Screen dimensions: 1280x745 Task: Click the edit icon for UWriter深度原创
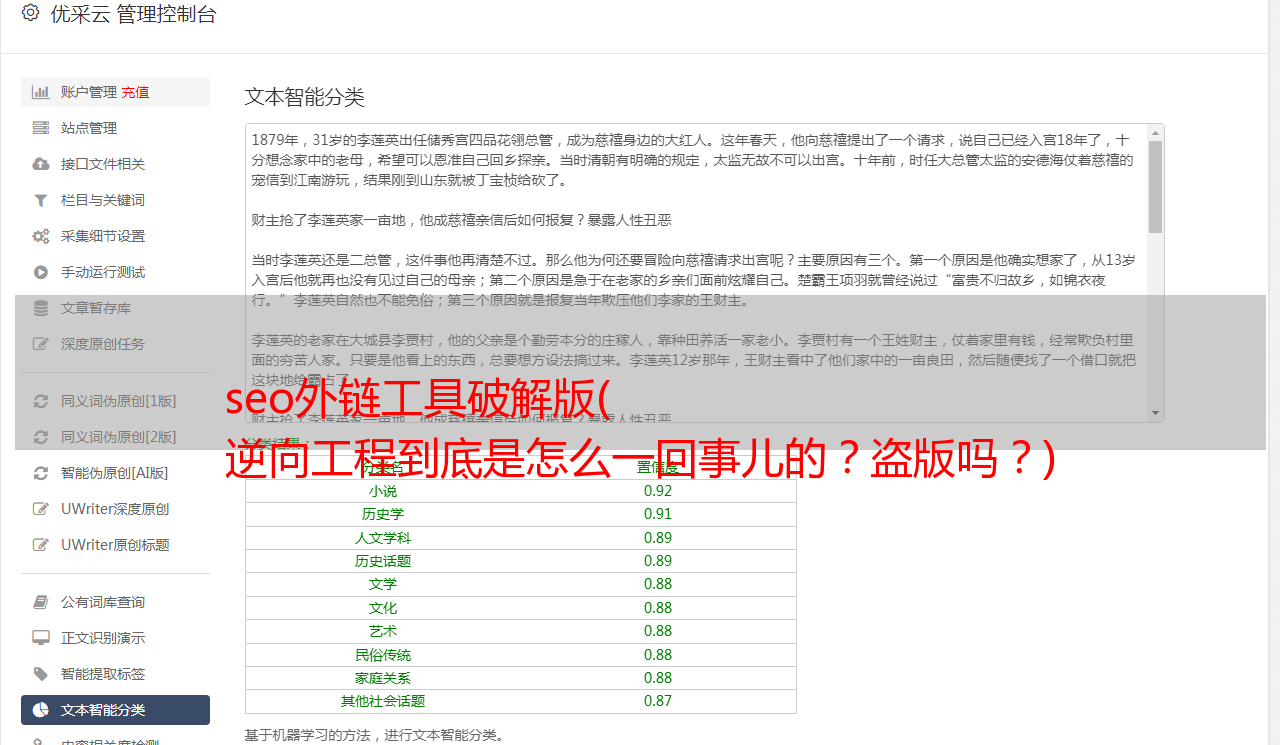click(x=41, y=509)
